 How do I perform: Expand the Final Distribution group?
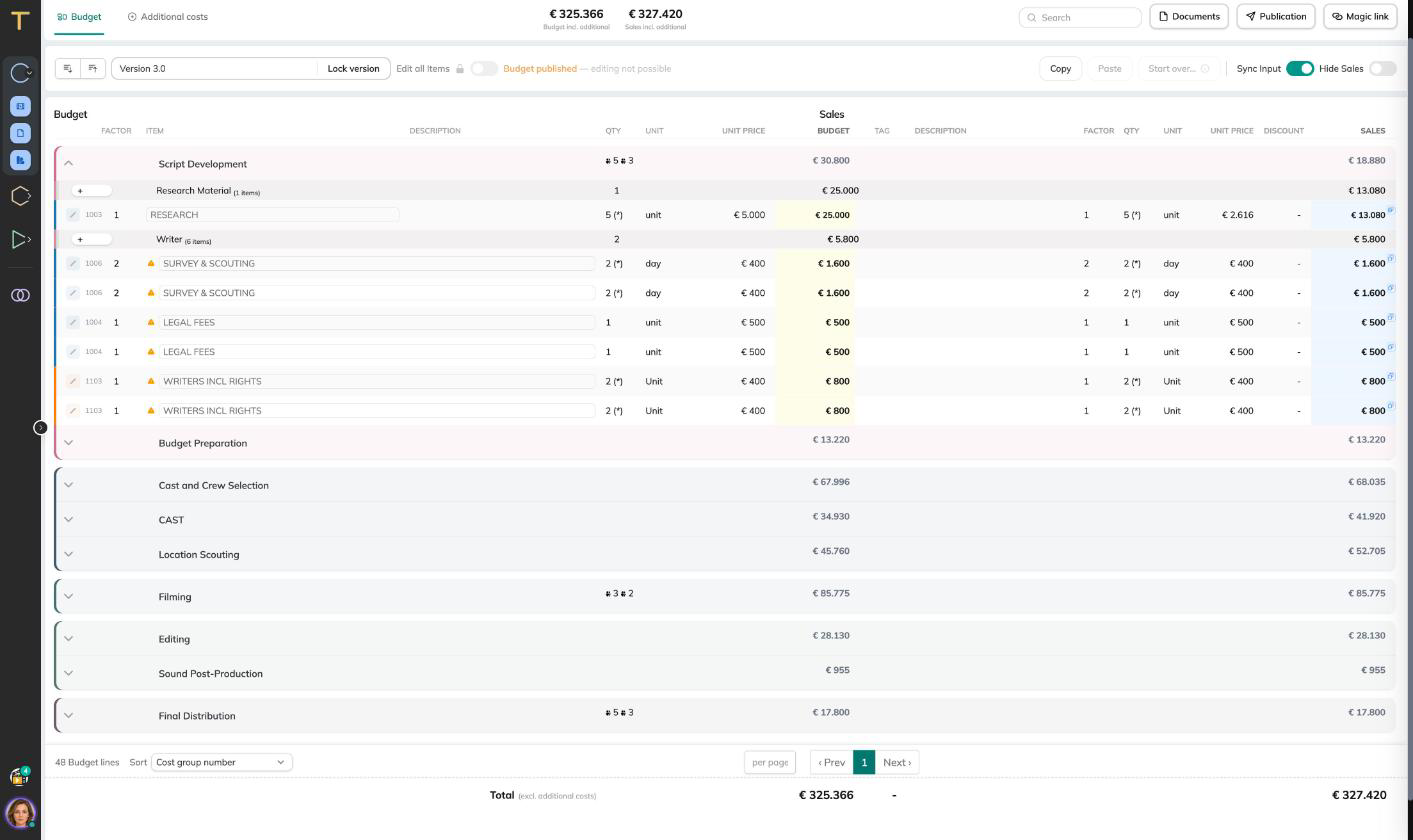[69, 715]
